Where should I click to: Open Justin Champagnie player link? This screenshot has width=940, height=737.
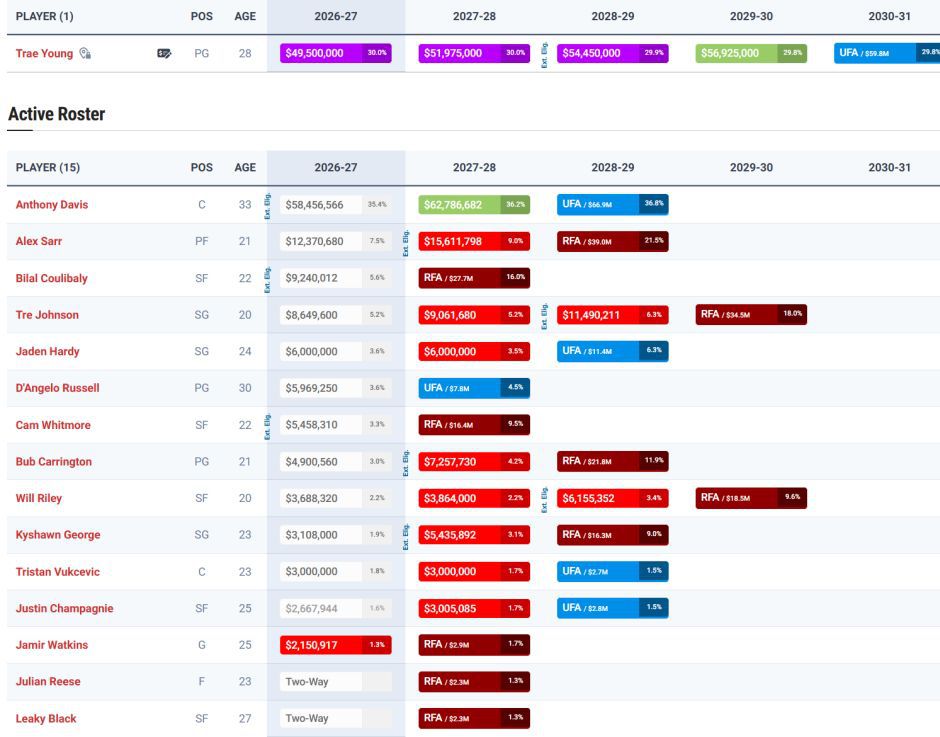click(x=64, y=609)
